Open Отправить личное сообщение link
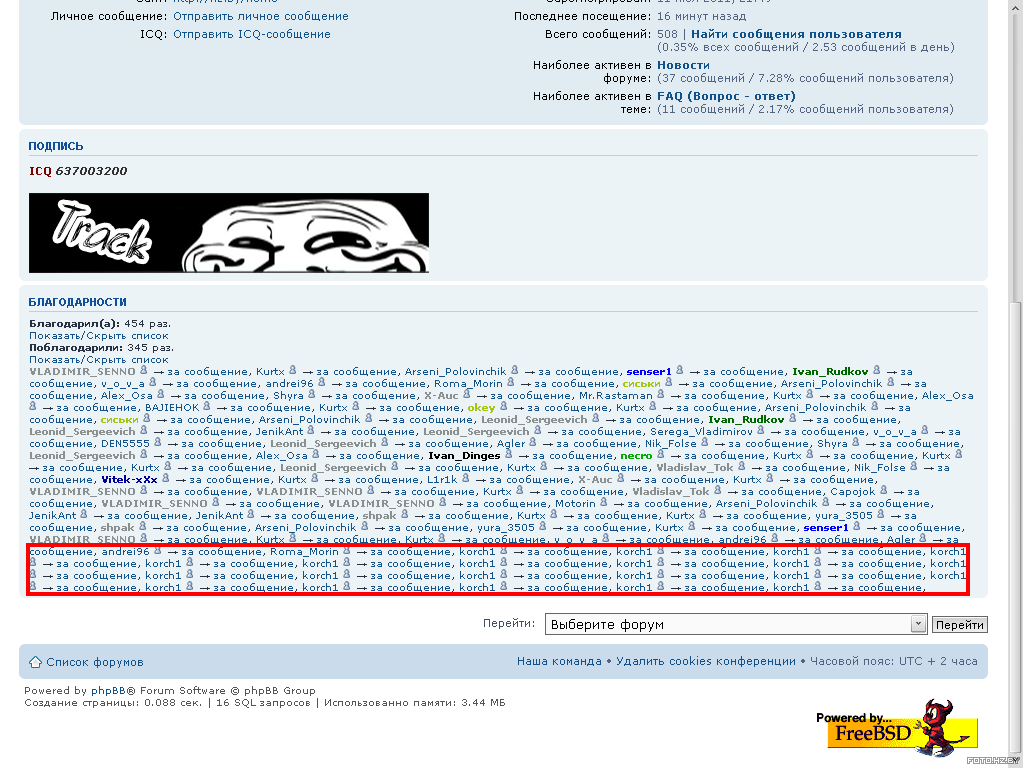The width and height of the screenshot is (1024, 768). point(261,16)
